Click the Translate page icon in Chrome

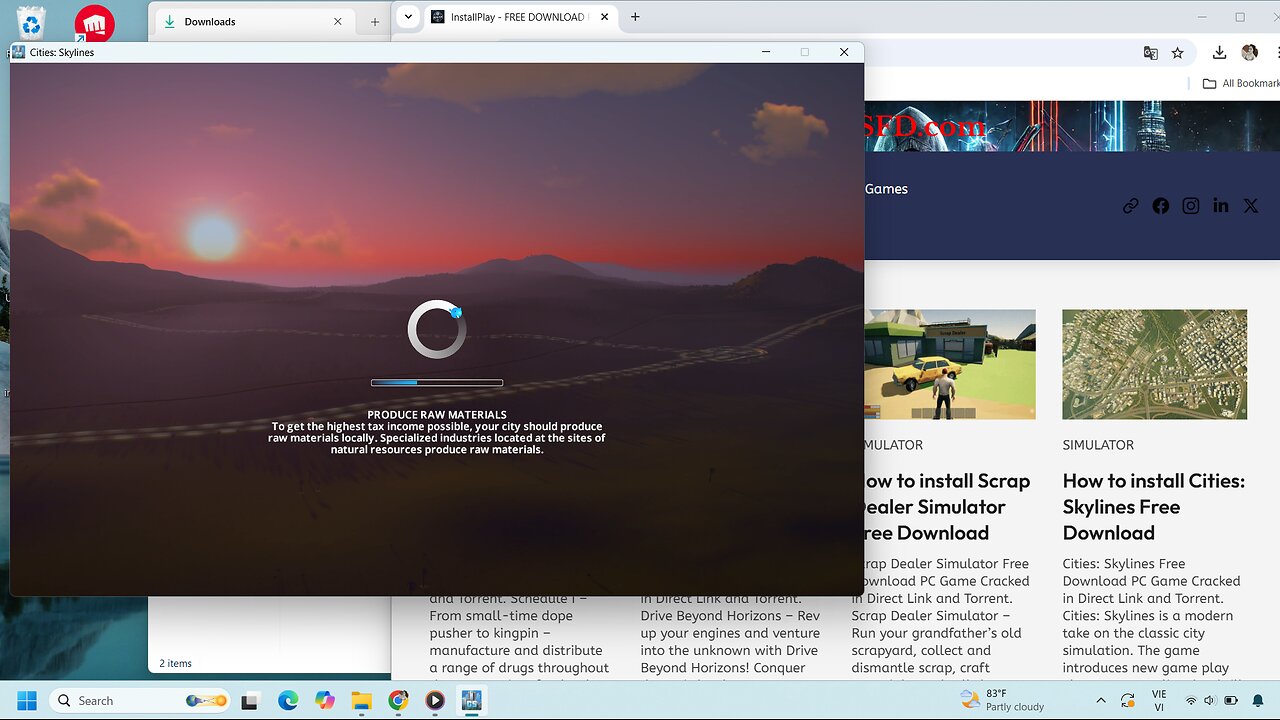coord(1151,53)
